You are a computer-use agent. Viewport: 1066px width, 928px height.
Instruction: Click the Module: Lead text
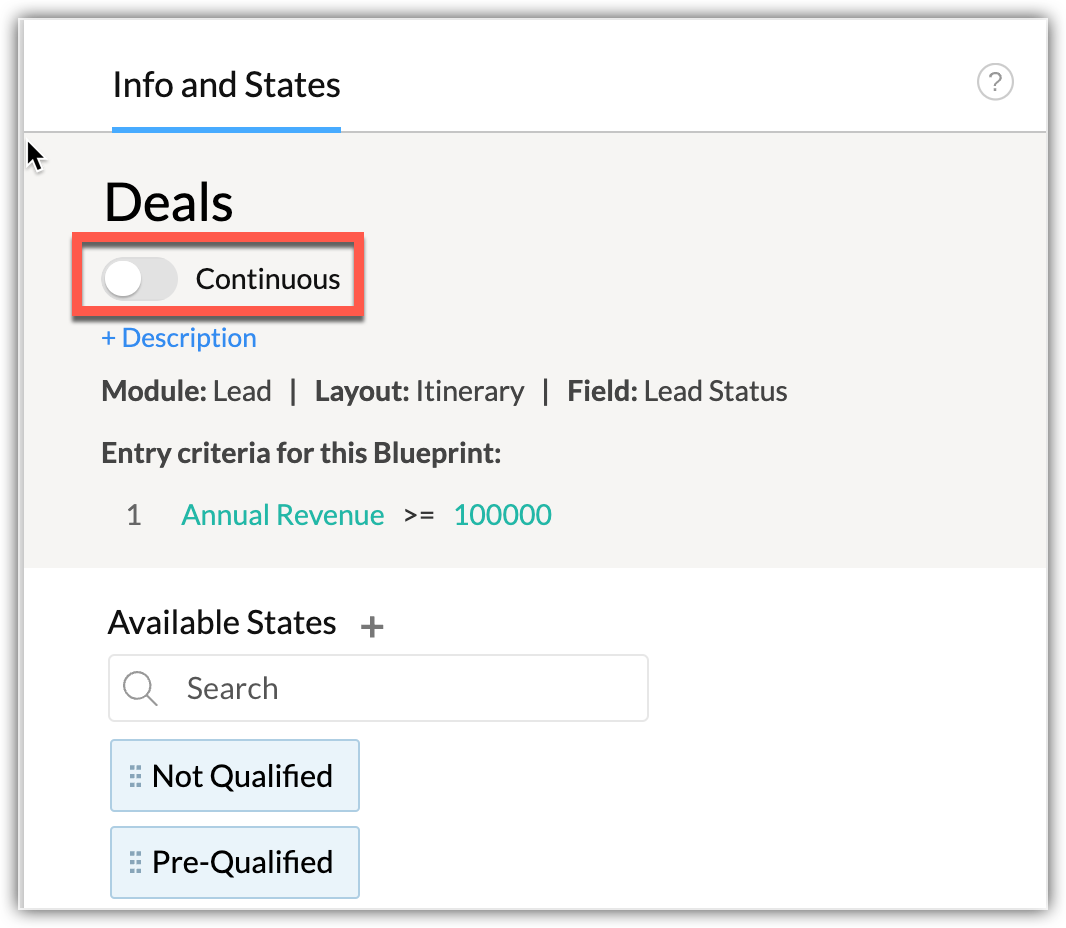pyautogui.click(x=186, y=391)
